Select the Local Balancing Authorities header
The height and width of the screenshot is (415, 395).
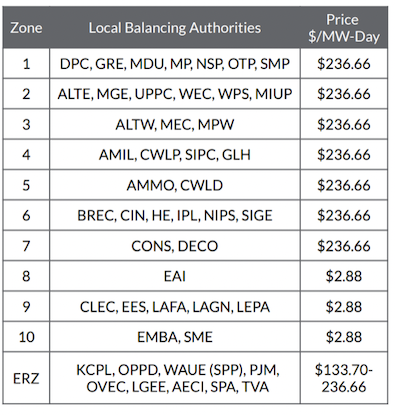[x=175, y=28]
